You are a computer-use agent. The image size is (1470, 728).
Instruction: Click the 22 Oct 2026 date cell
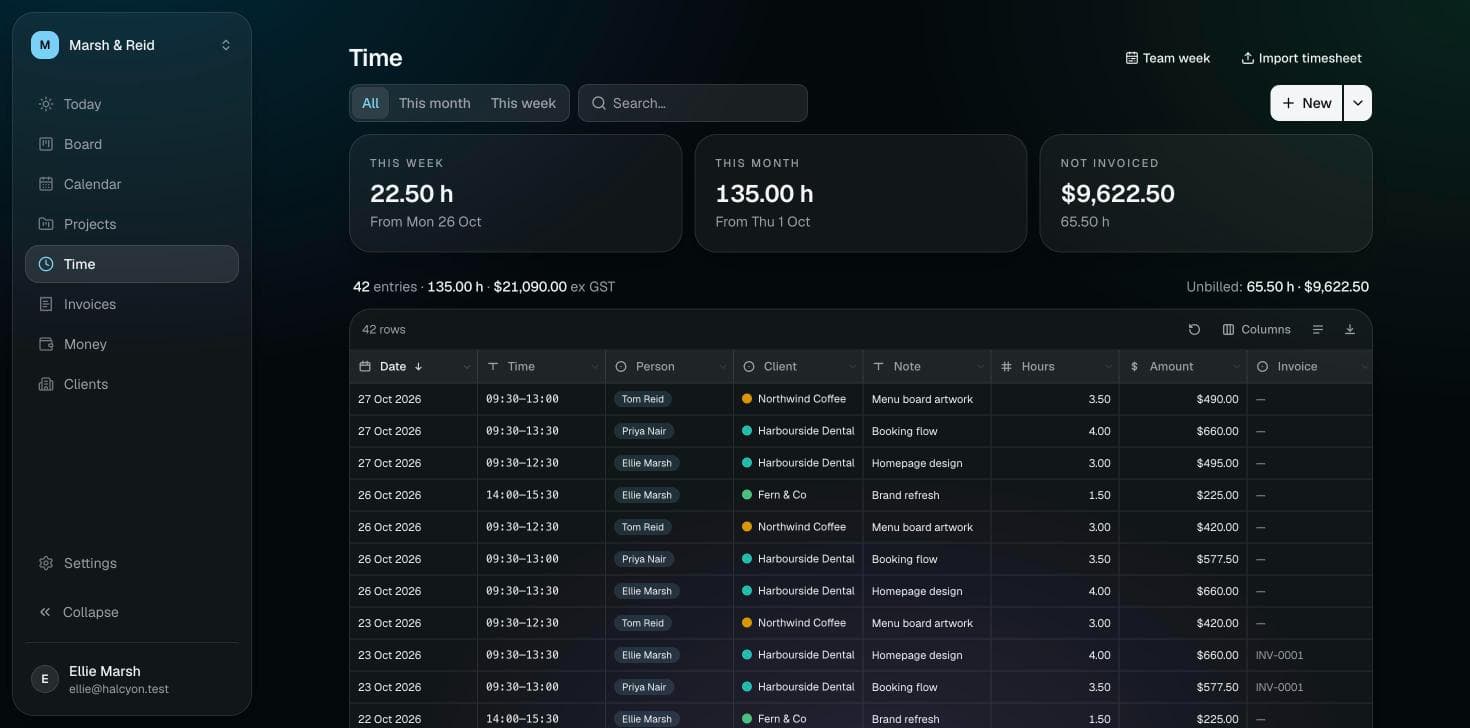coord(414,719)
